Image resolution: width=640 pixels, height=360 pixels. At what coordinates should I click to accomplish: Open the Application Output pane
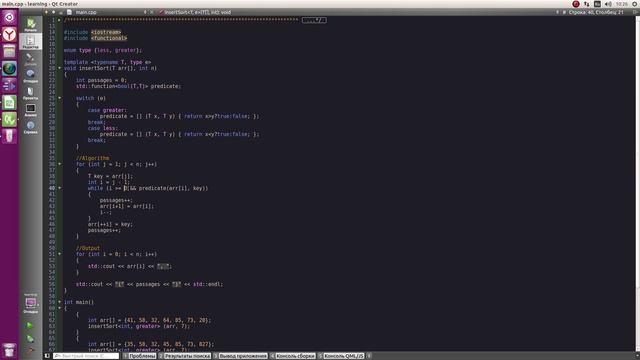click(241, 356)
